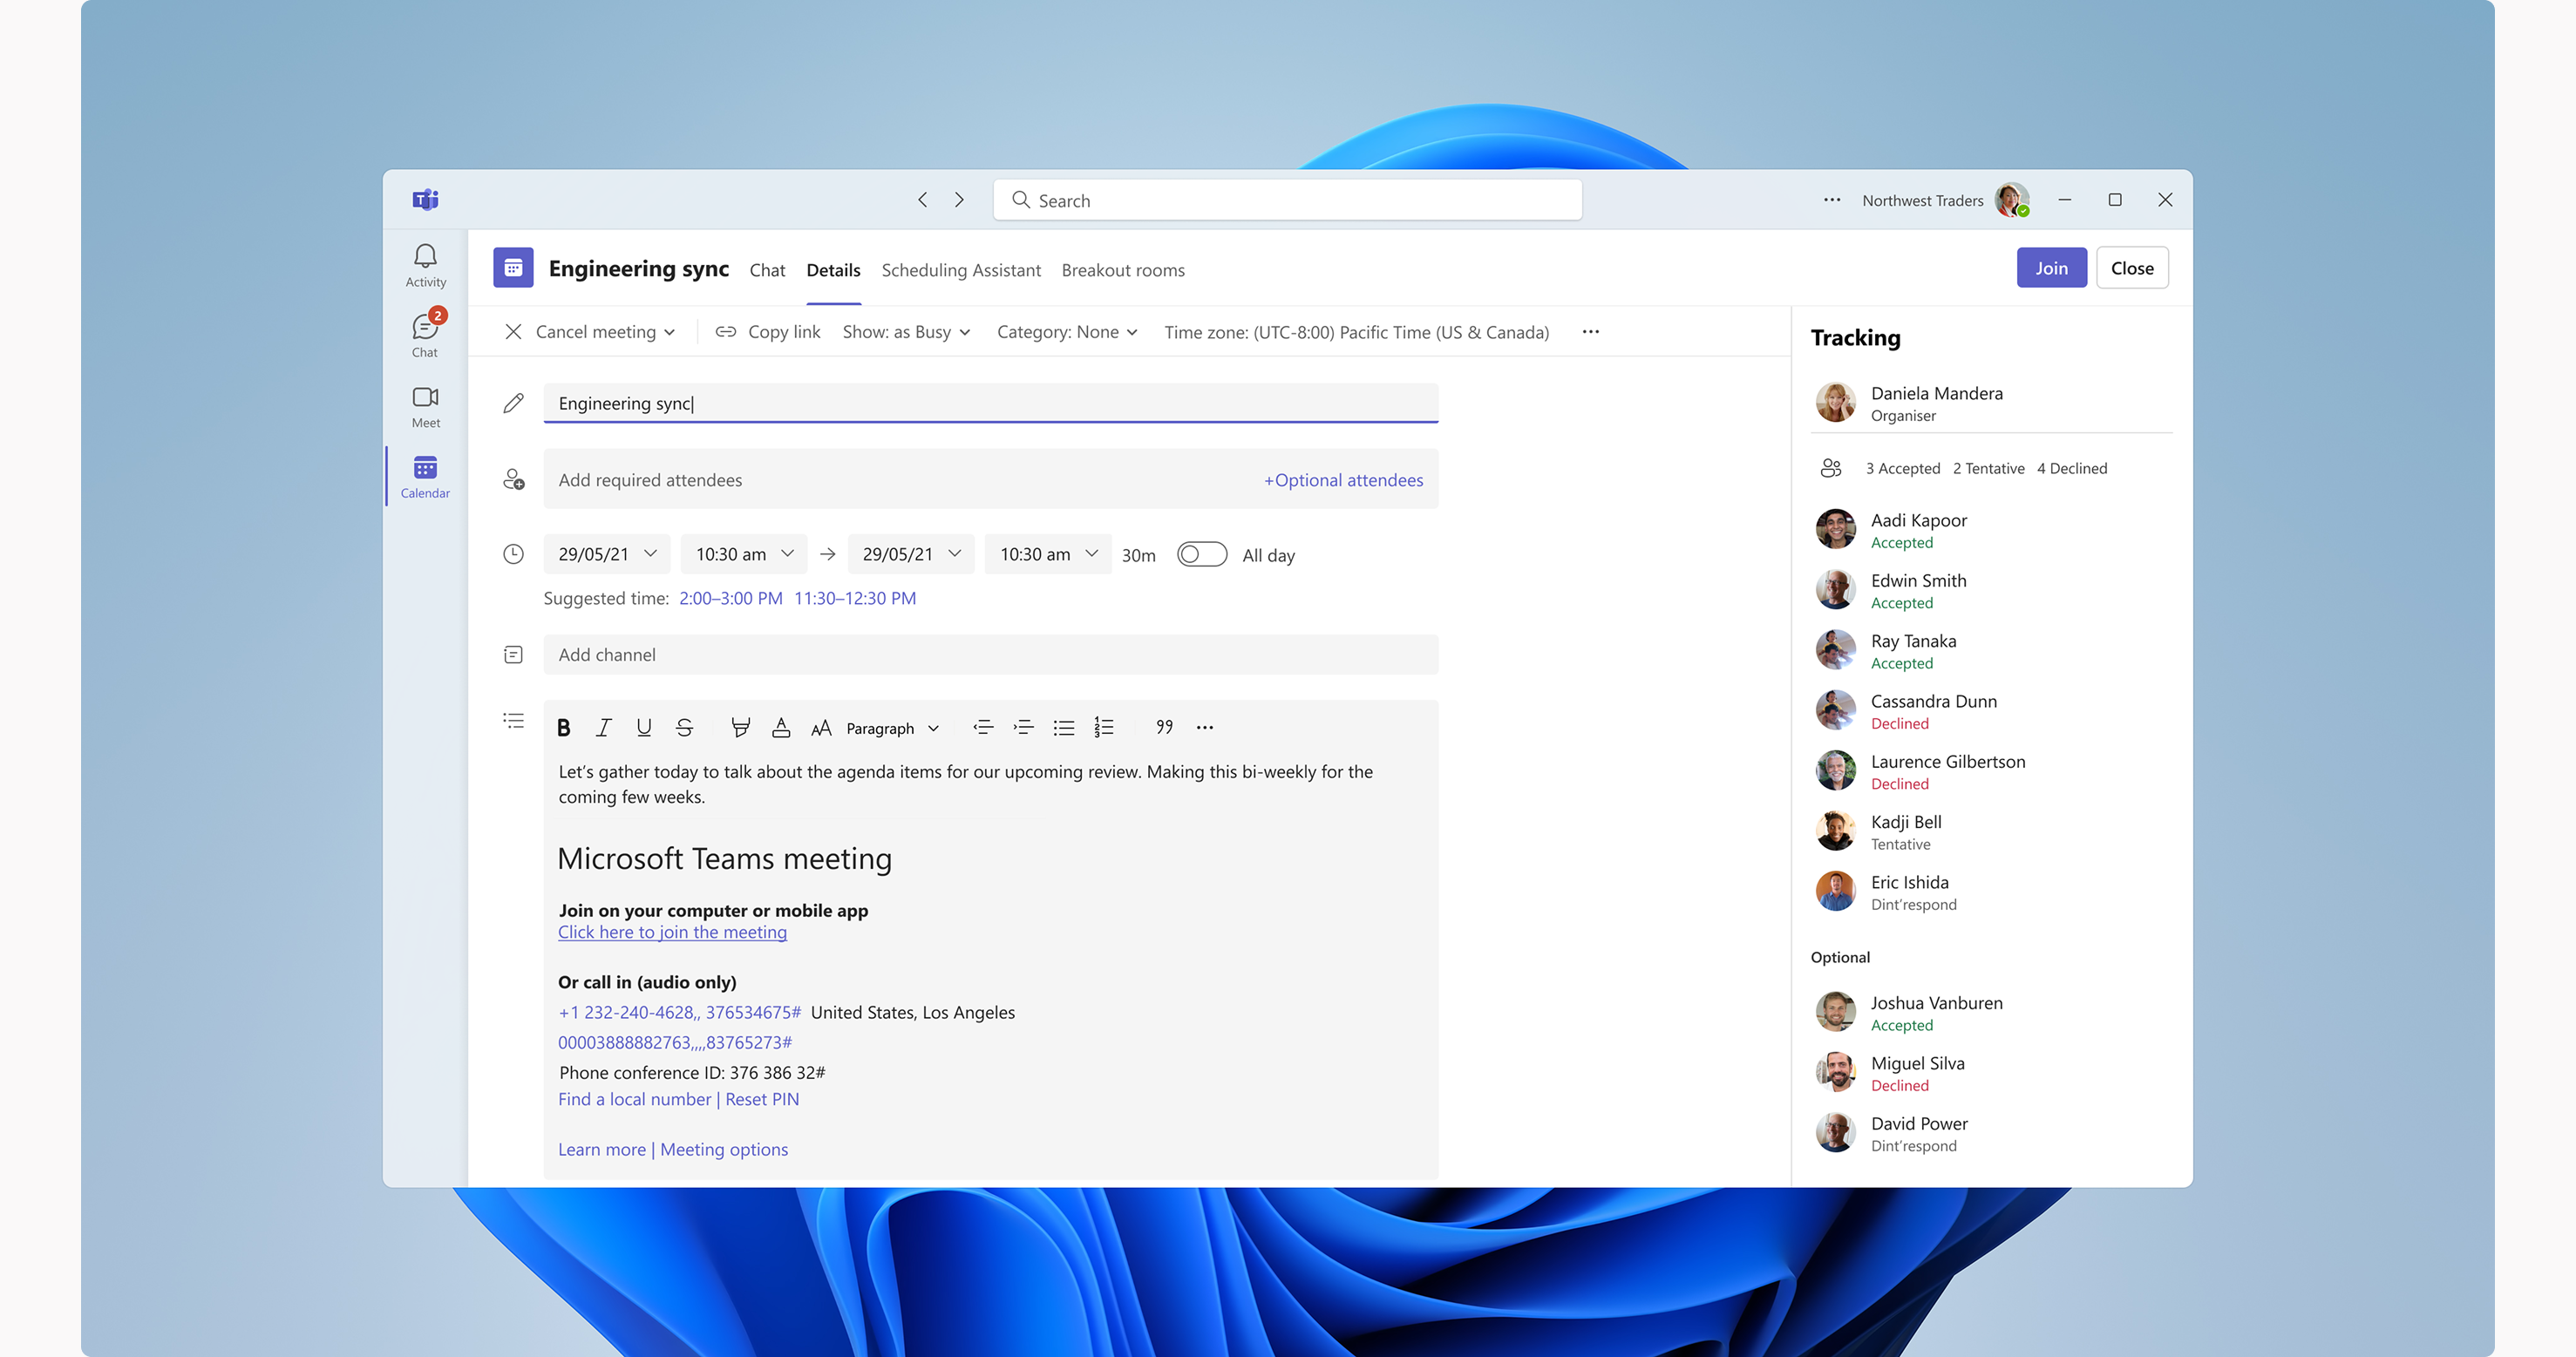Apply underline formatting
Image resolution: width=2576 pixels, height=1357 pixels.
(x=643, y=728)
